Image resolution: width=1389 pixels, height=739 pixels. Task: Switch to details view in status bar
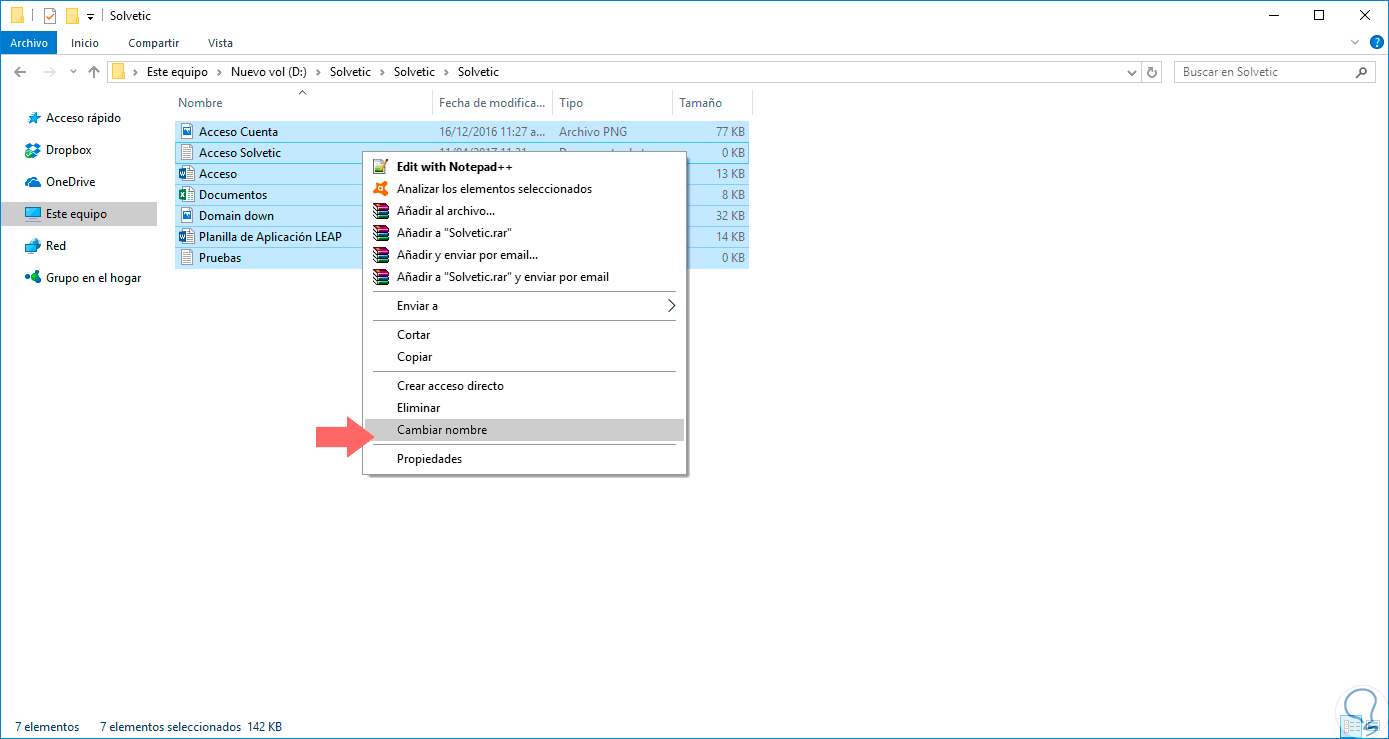click(x=1349, y=727)
